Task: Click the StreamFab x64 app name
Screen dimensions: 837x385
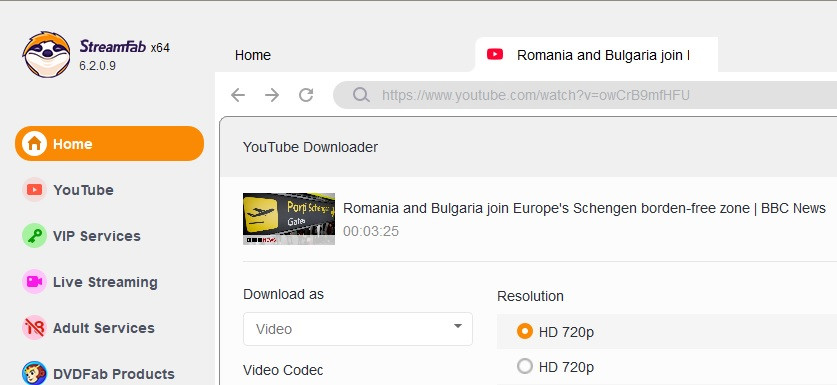Action: (x=124, y=47)
